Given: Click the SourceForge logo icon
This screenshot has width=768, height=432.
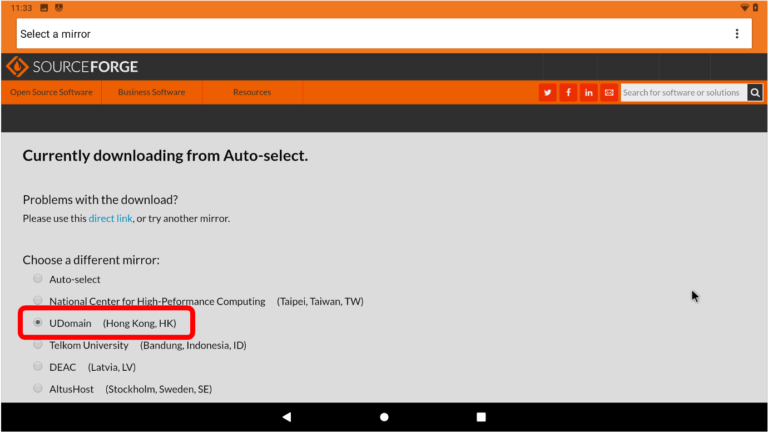Looking at the screenshot, I should click(17, 67).
